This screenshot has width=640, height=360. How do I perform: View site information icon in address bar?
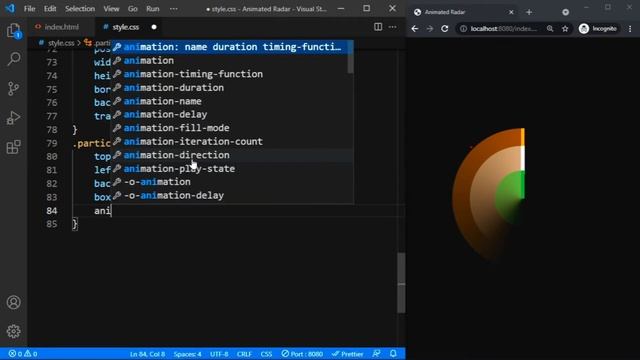point(463,29)
